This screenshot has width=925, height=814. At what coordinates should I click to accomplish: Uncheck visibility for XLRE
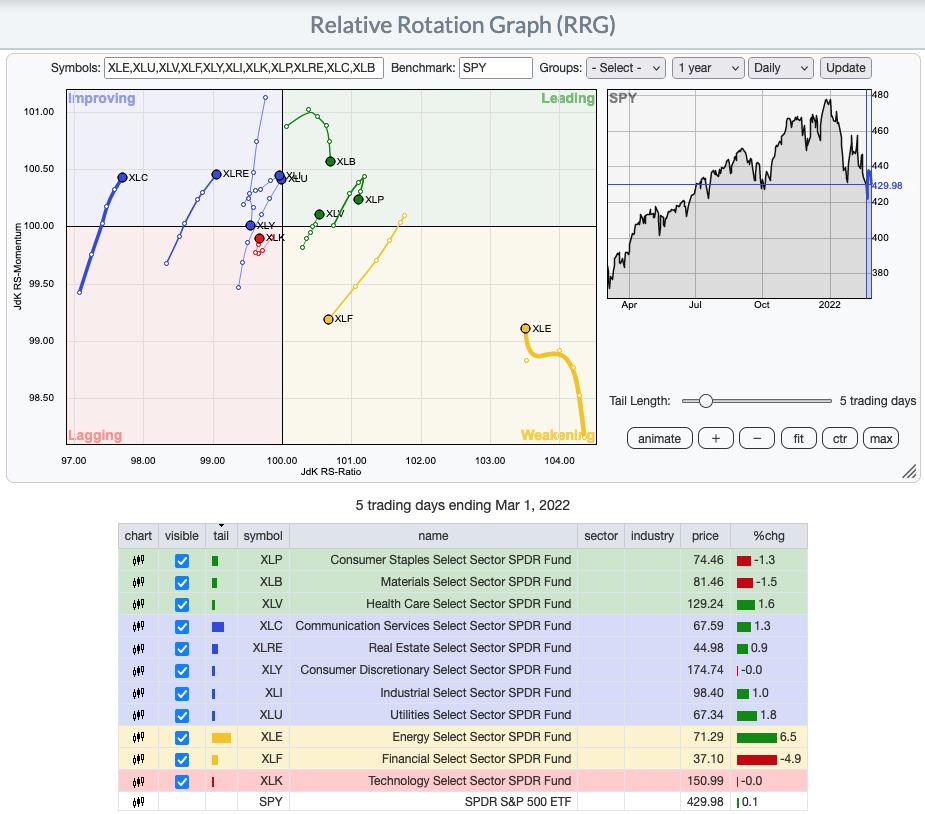182,649
